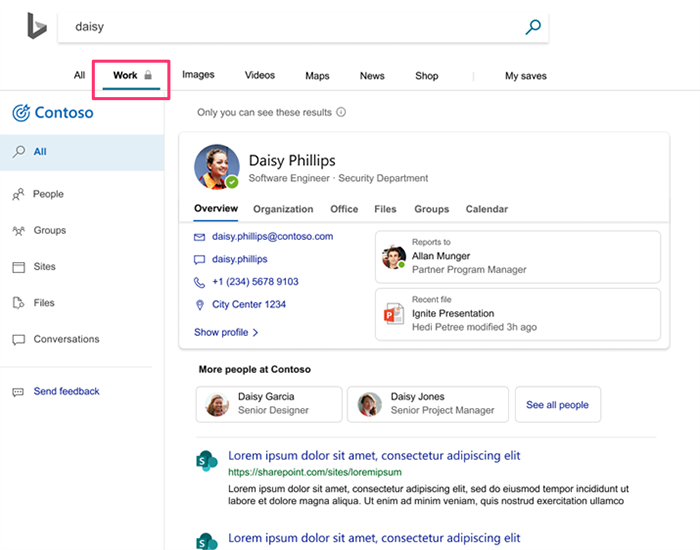The width and height of the screenshot is (700, 550).
Task: Open the first Lorem ipsum result title
Action: [x=374, y=456]
